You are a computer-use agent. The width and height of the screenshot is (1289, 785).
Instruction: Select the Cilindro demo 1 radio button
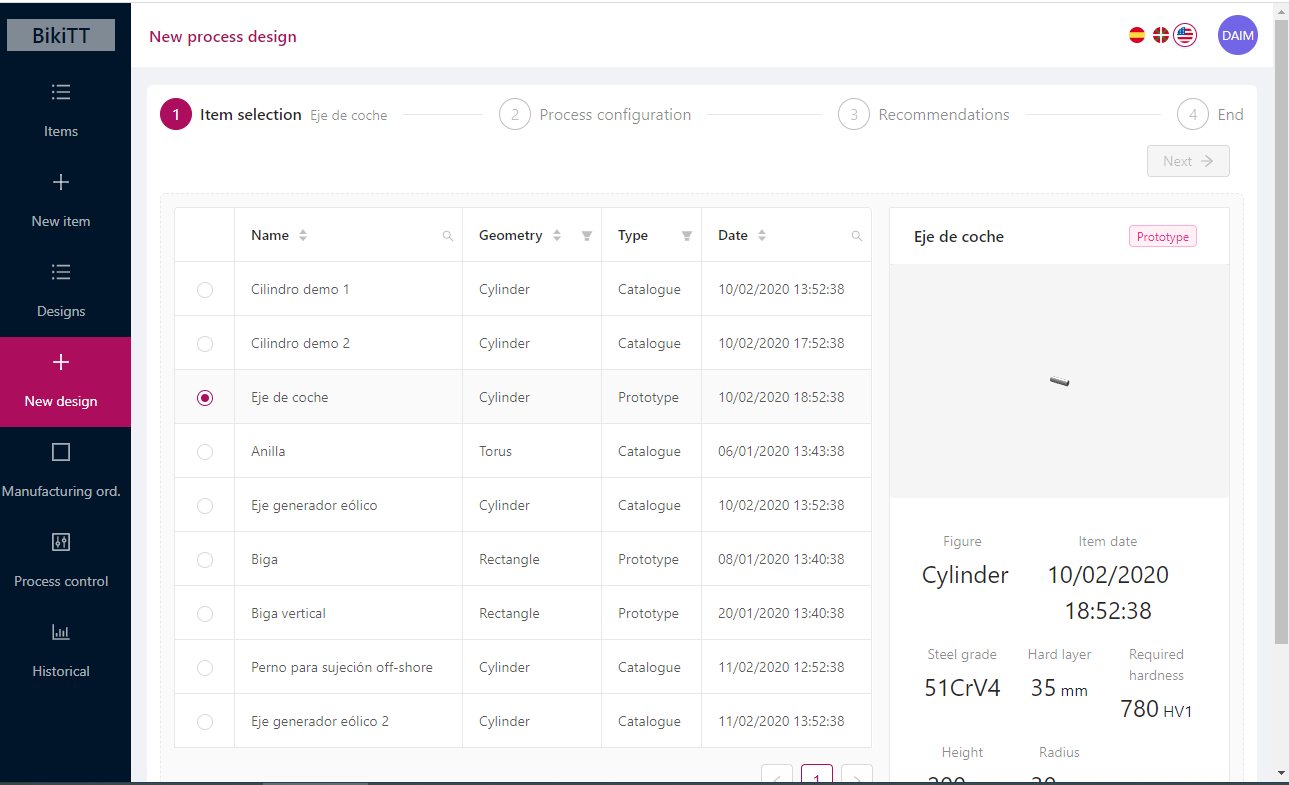click(x=205, y=290)
